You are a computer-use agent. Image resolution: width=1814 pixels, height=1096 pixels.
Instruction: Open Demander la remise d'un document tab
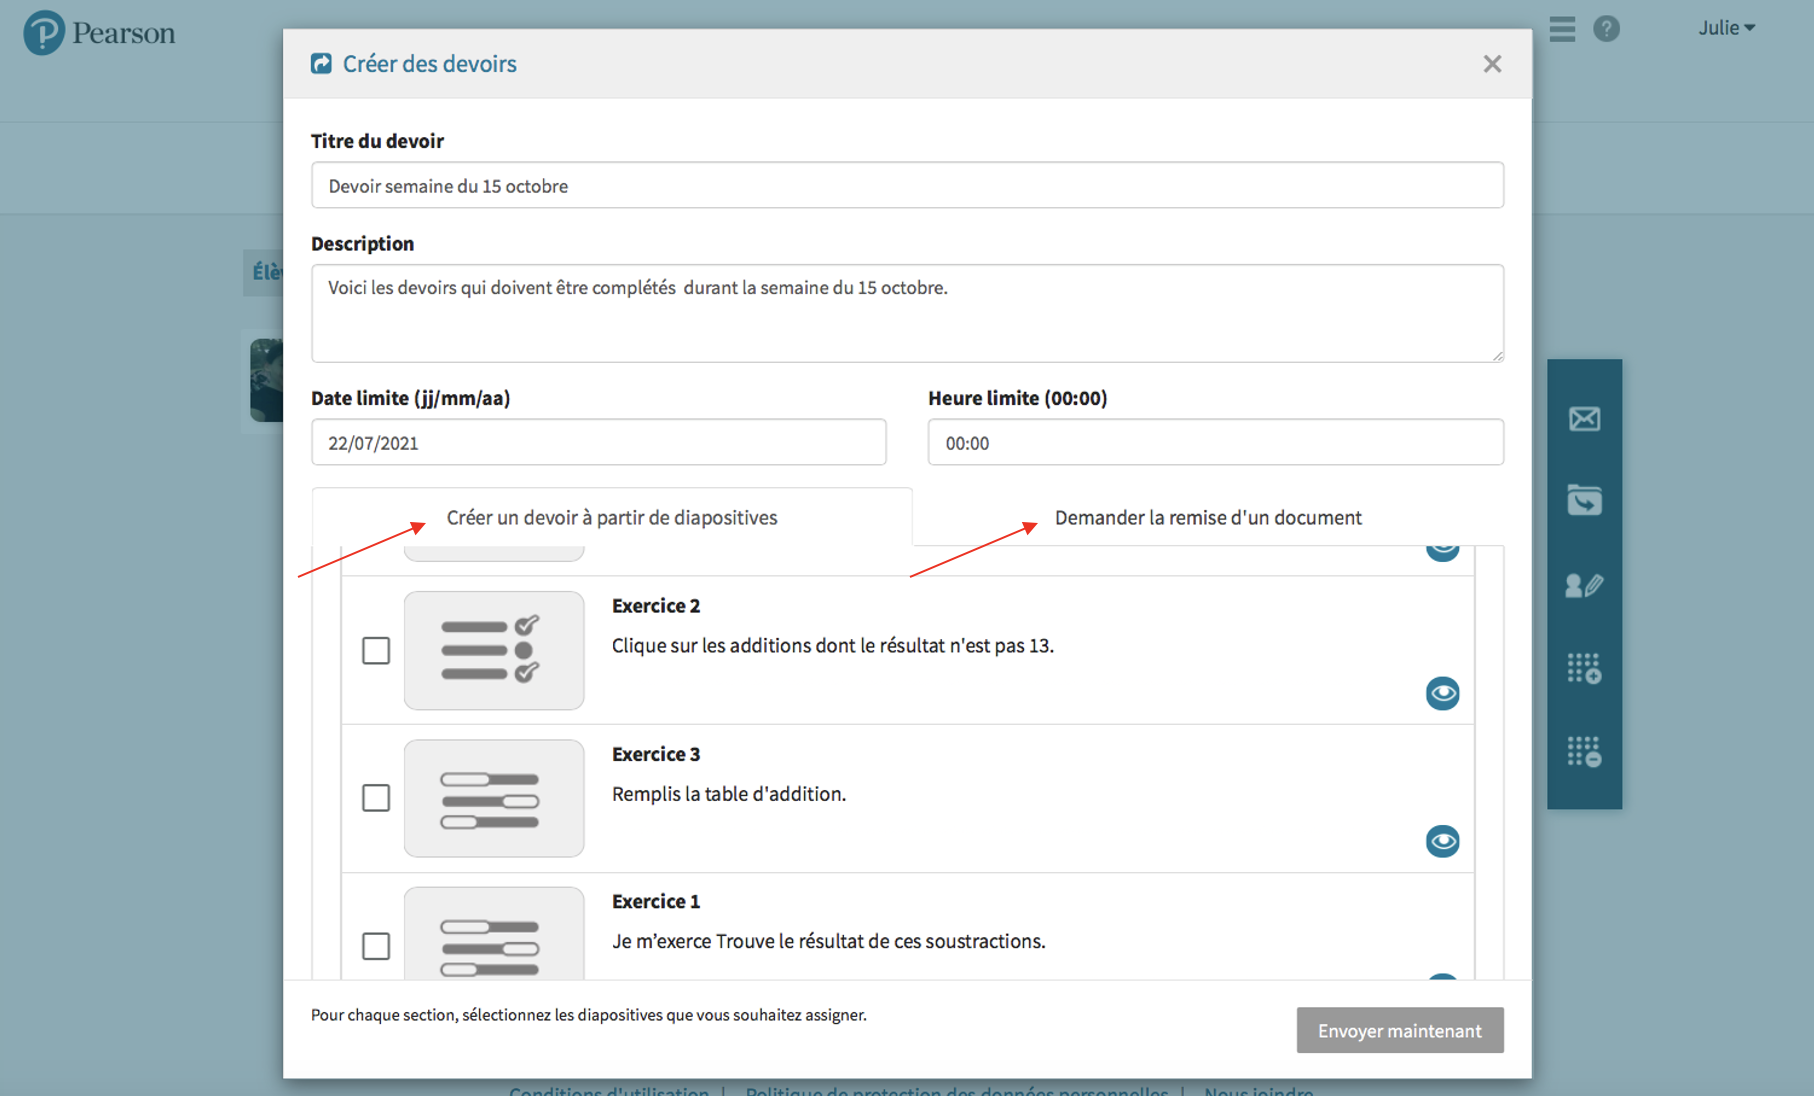(1207, 518)
